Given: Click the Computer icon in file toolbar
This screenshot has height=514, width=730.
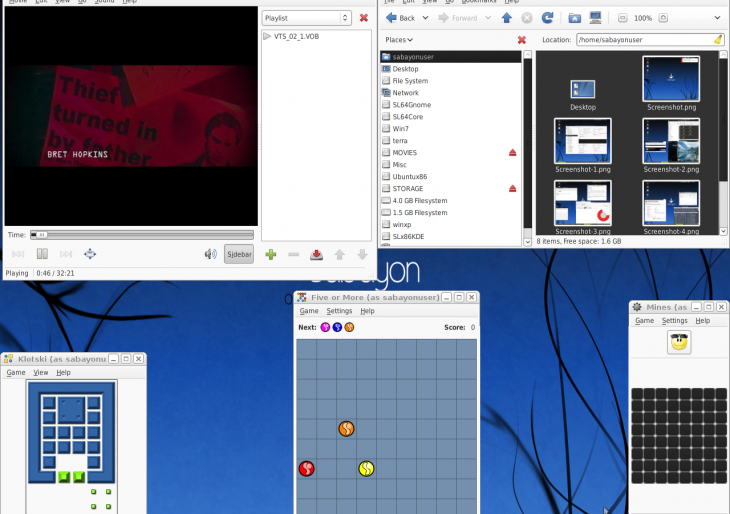Looking at the screenshot, I should click(x=596, y=18).
